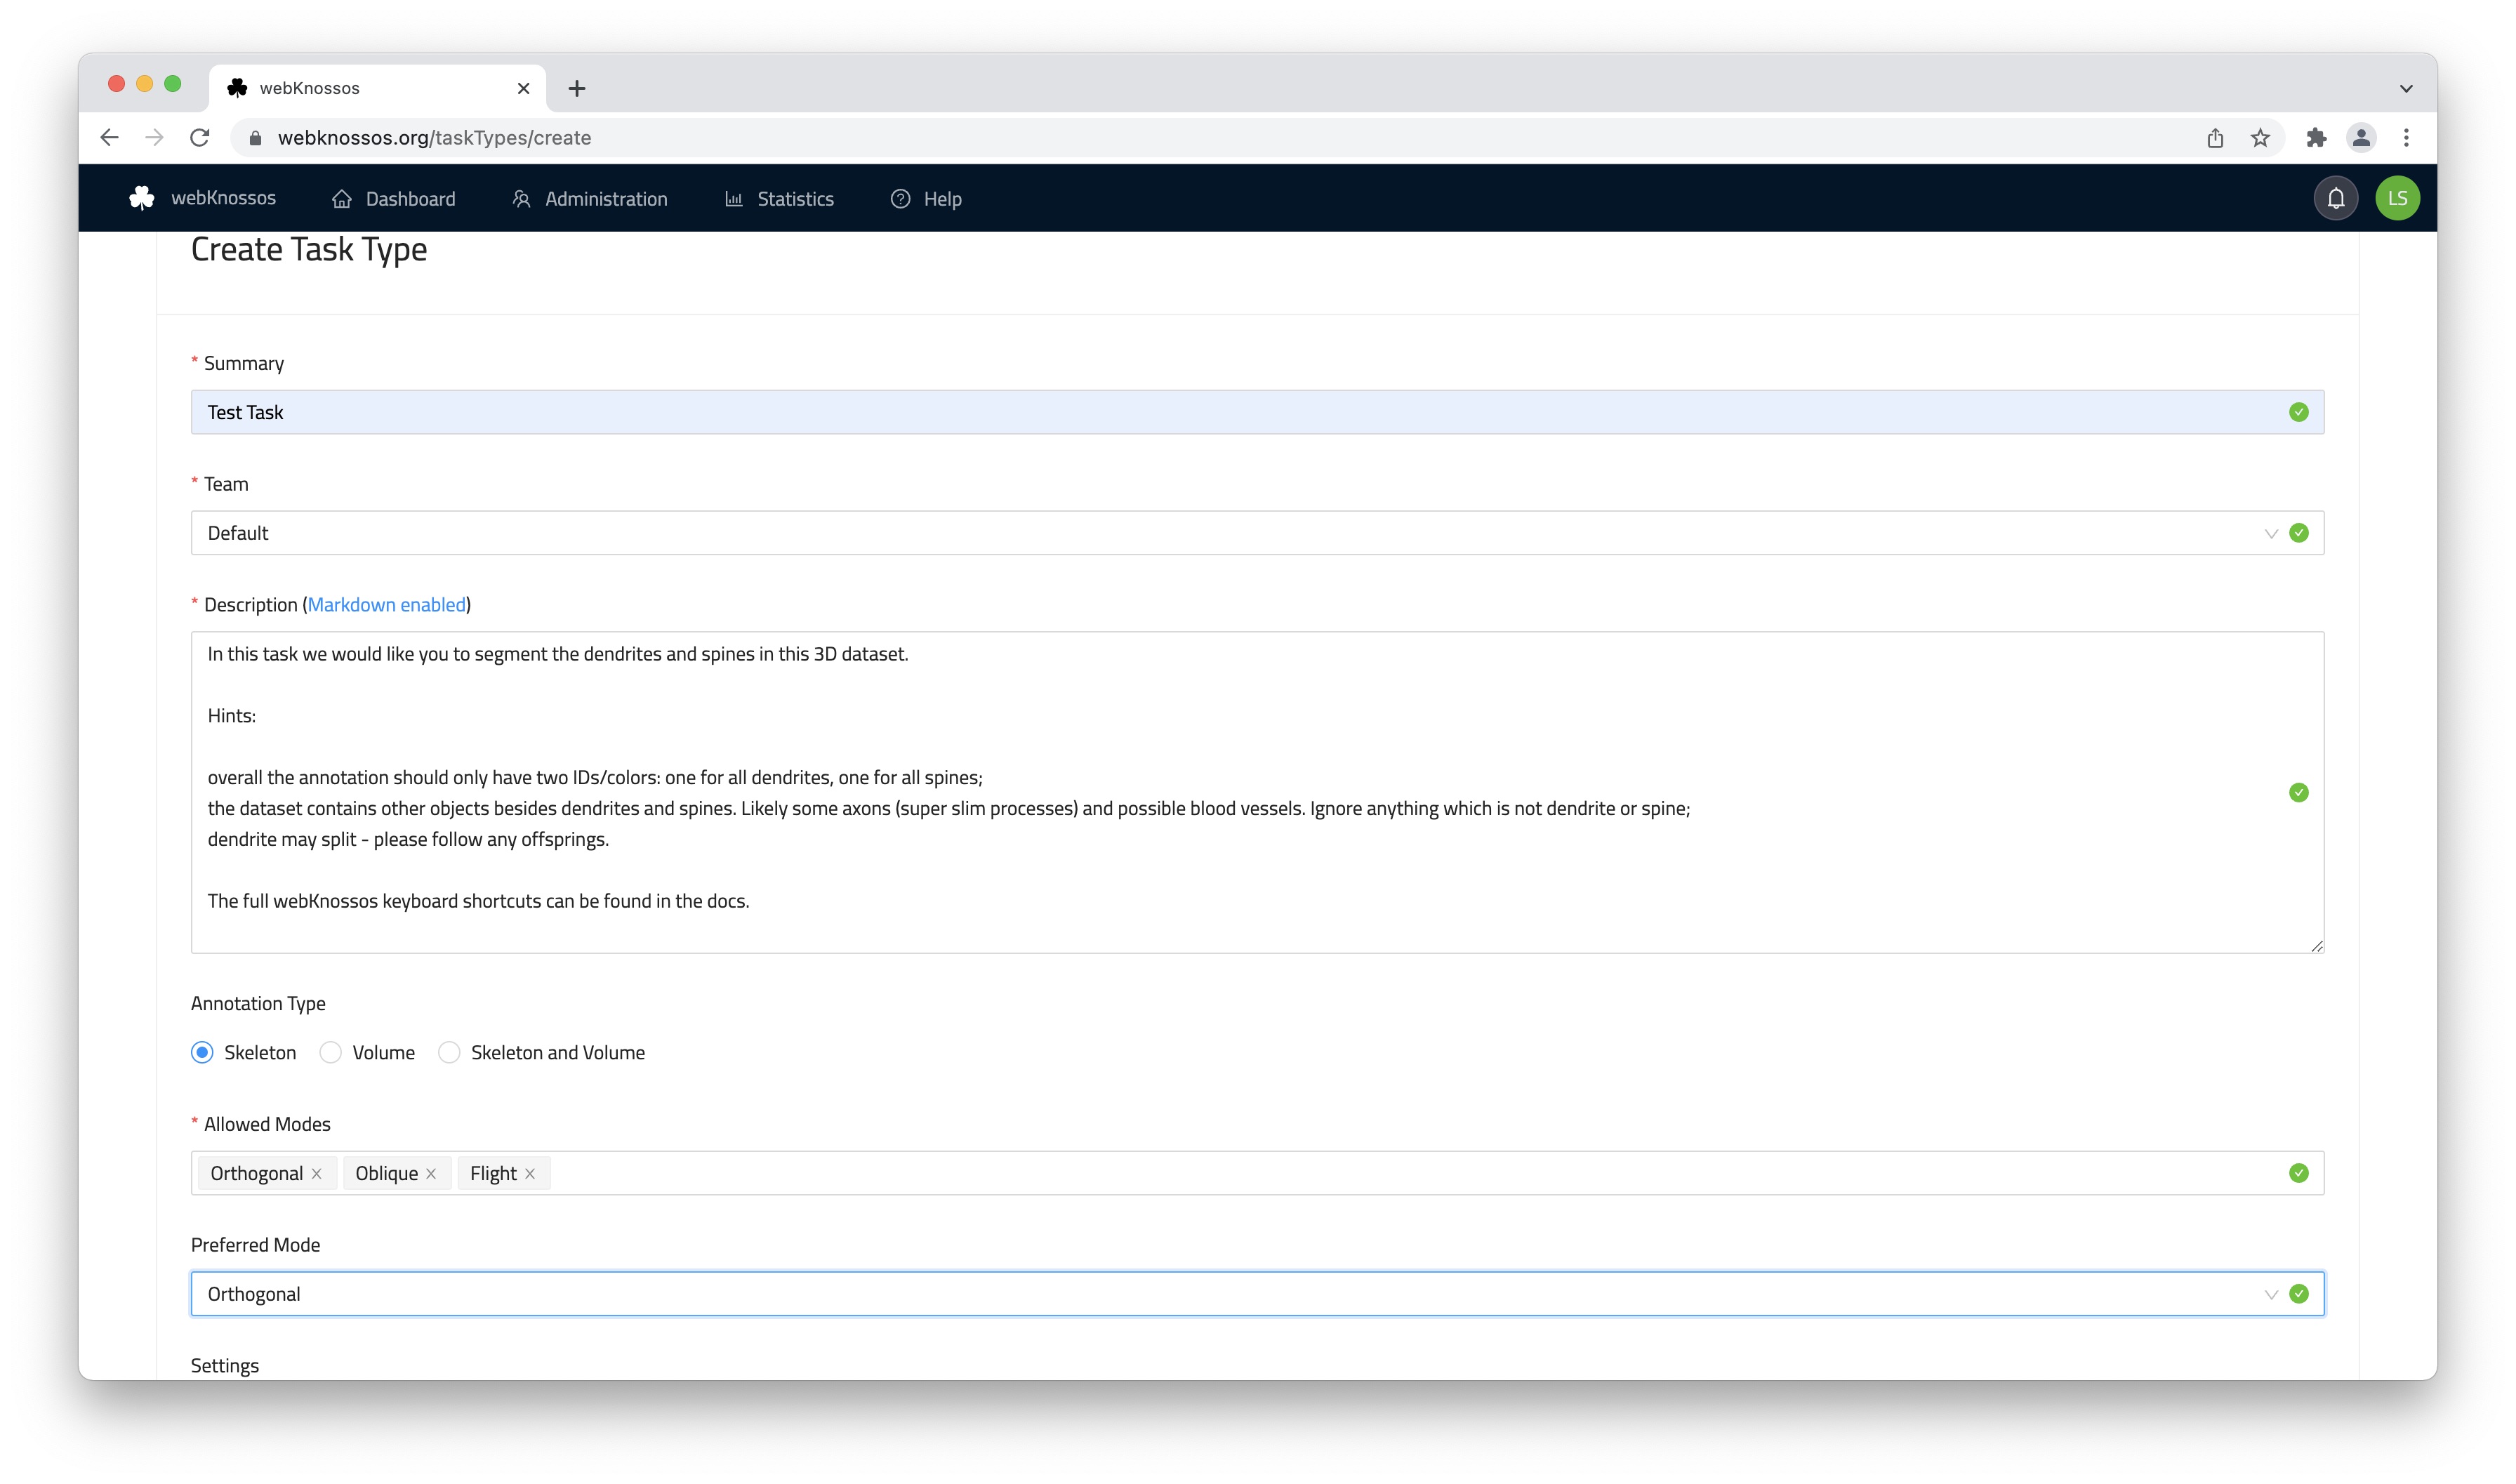Open the browser extensions puzzle icon
This screenshot has width=2516, height=1484.
(x=2316, y=138)
